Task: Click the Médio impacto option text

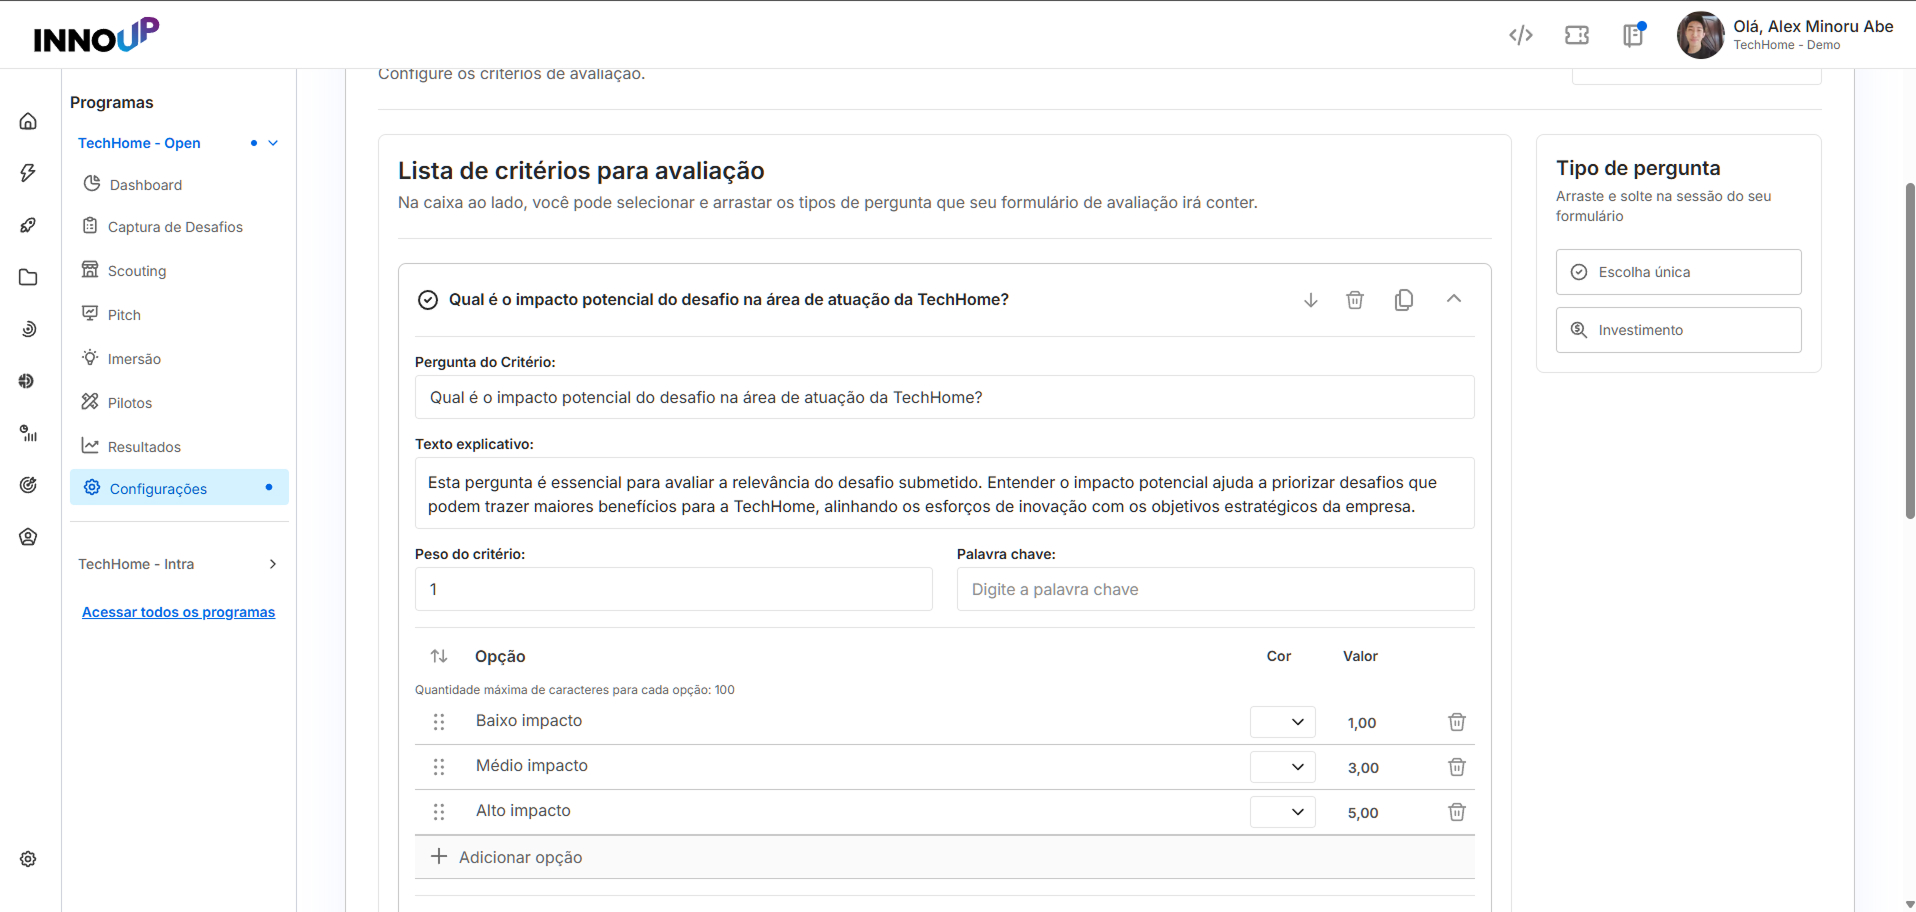Action: click(532, 766)
